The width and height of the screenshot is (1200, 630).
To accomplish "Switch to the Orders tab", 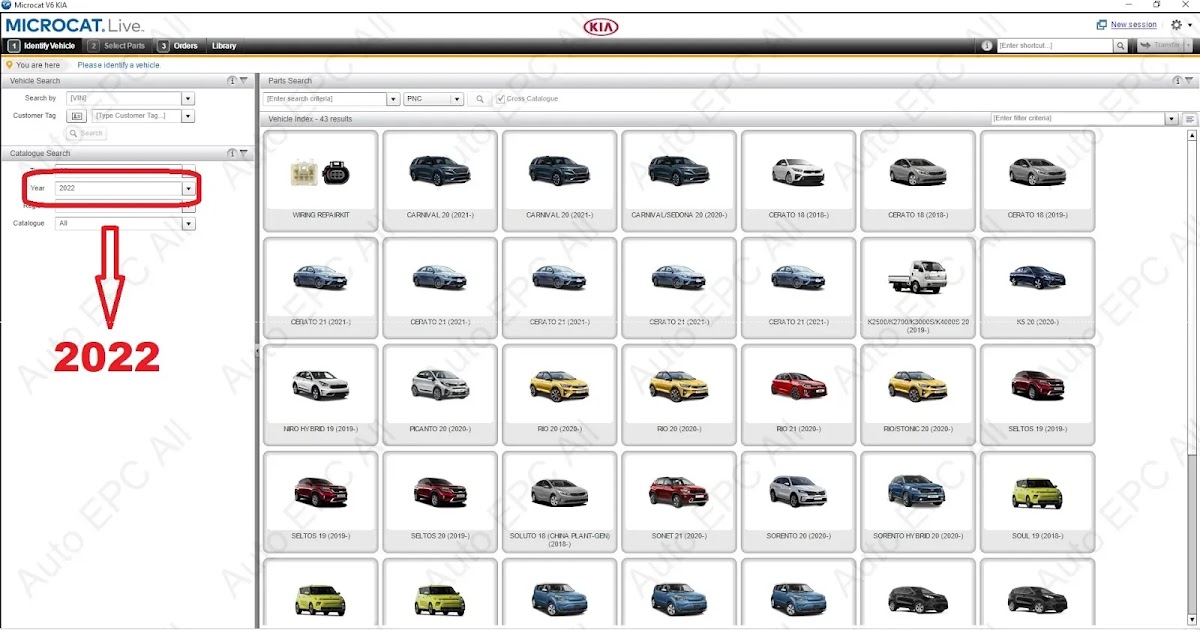I will tap(179, 46).
